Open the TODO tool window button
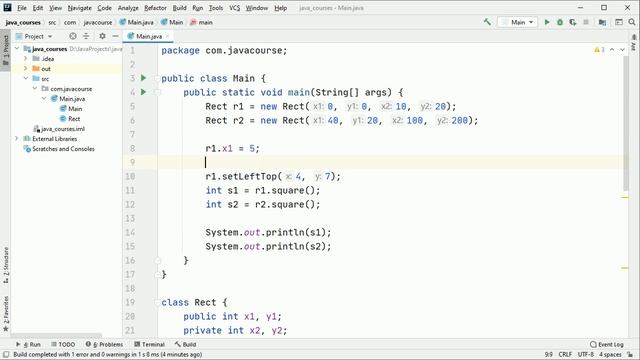 63,344
